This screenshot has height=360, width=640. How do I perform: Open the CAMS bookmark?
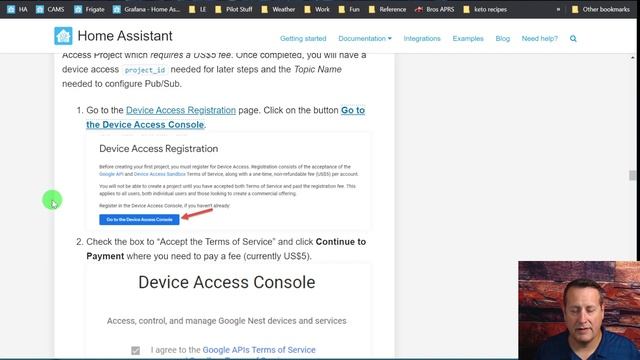(50, 9)
